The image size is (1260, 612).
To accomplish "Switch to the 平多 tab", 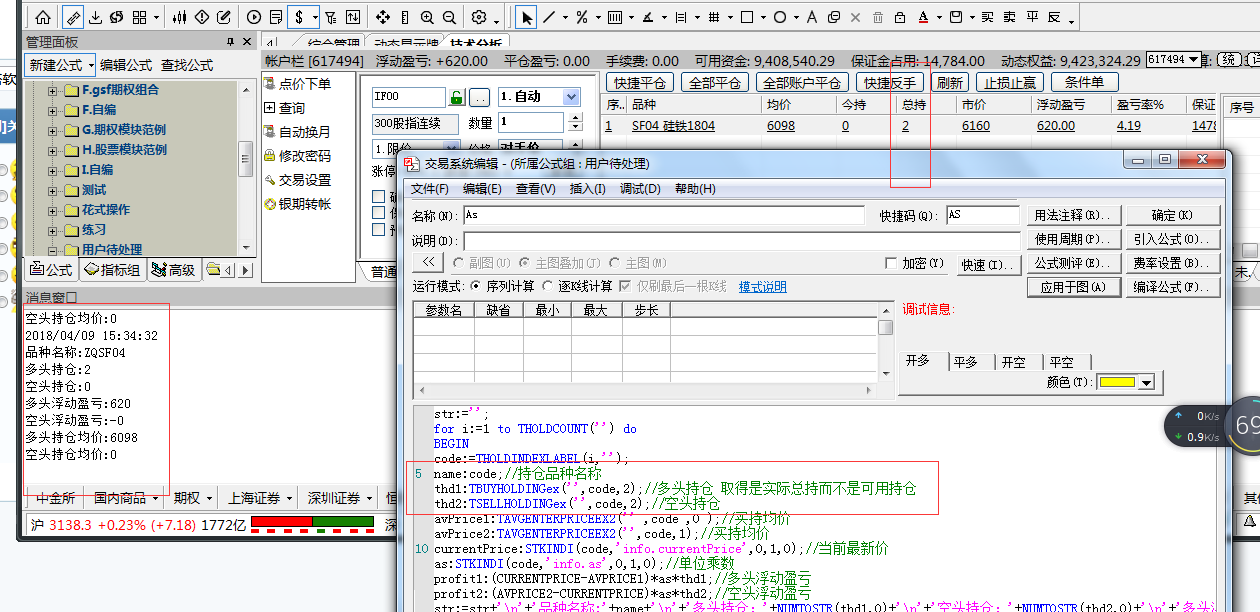I will pos(965,362).
